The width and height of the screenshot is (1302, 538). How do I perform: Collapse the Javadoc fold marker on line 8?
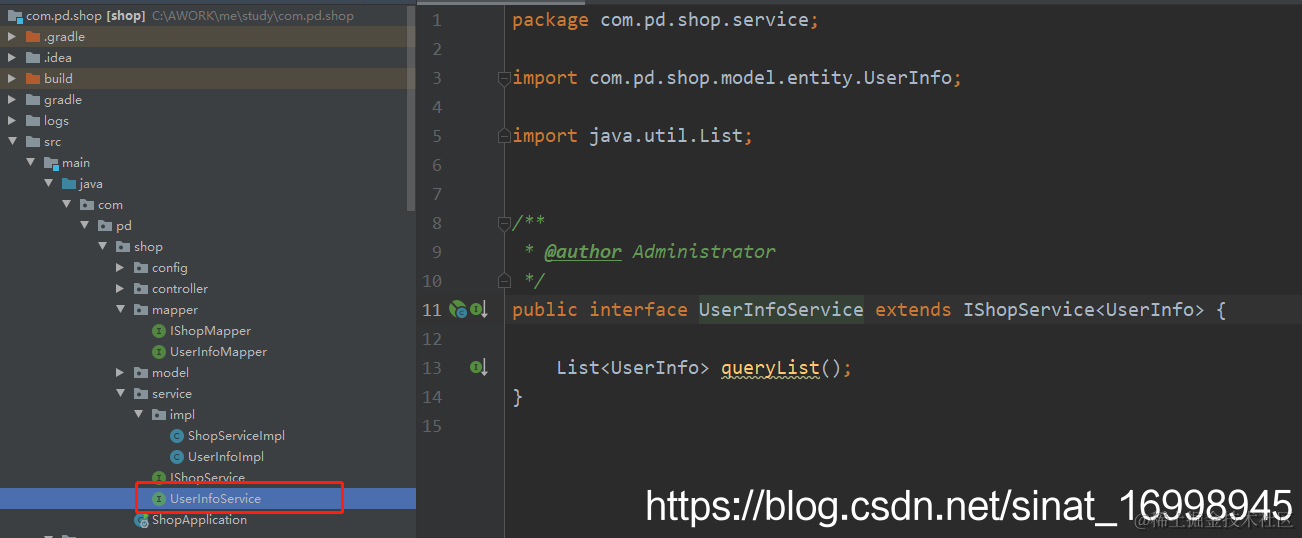pos(504,223)
